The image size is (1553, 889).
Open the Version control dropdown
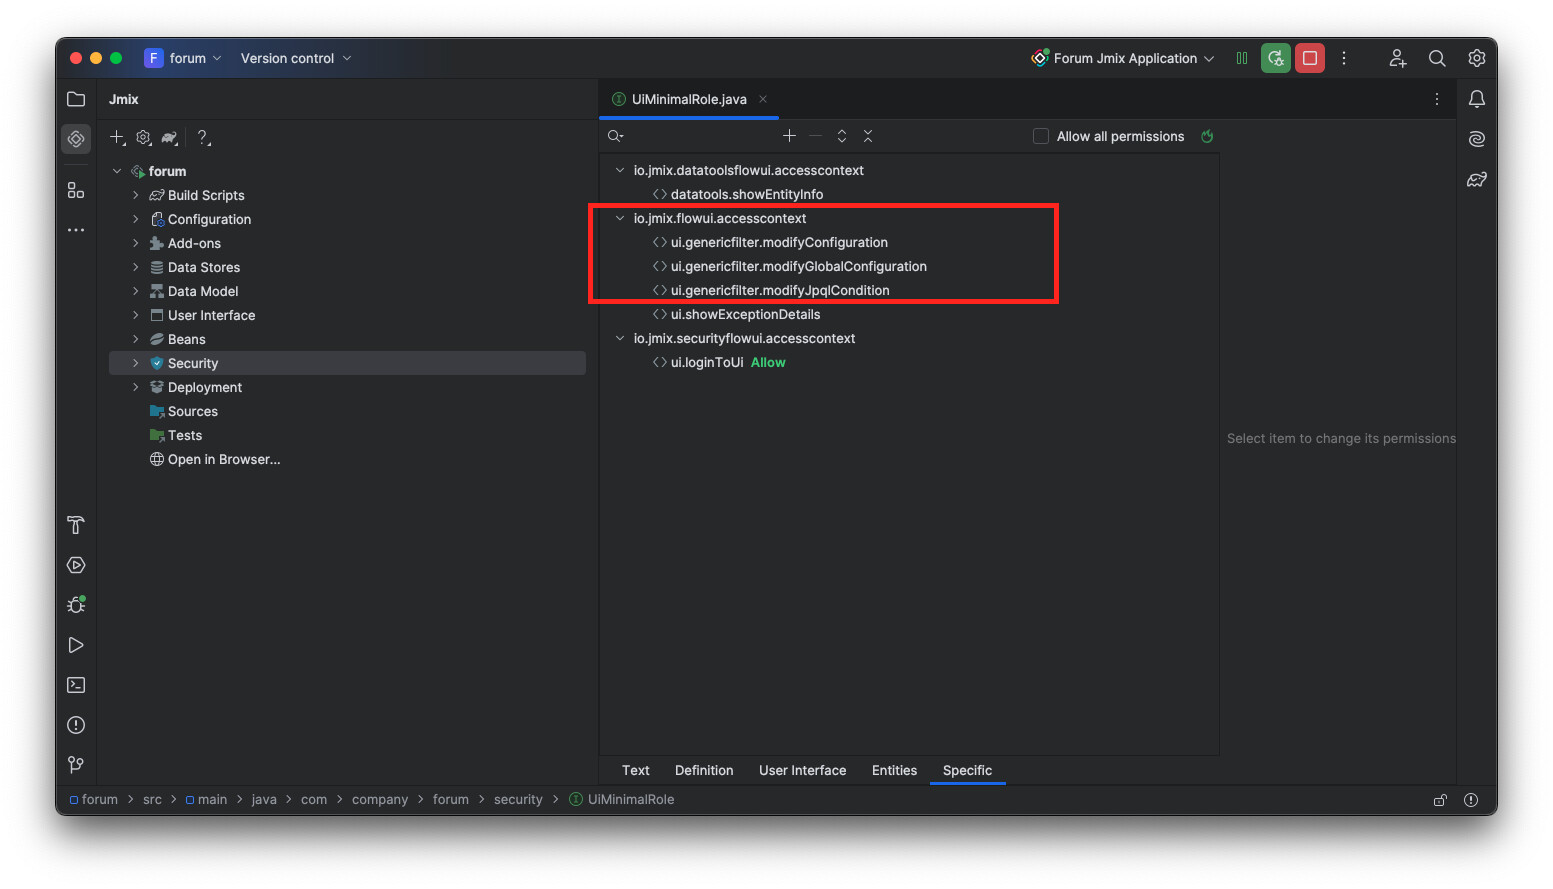pyautogui.click(x=296, y=58)
